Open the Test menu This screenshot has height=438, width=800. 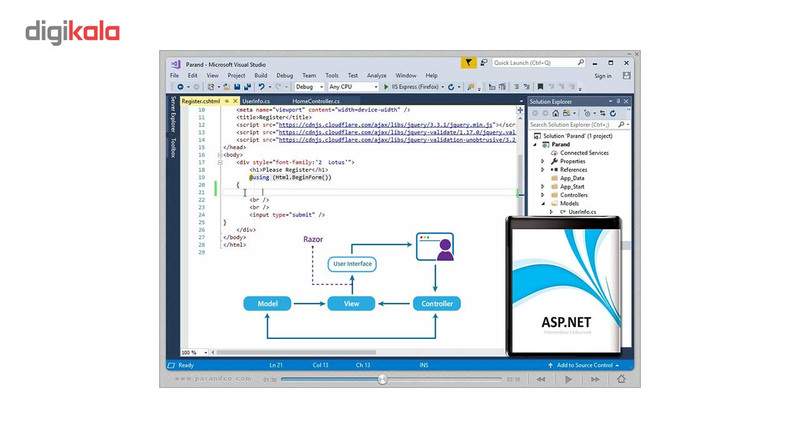click(353, 76)
